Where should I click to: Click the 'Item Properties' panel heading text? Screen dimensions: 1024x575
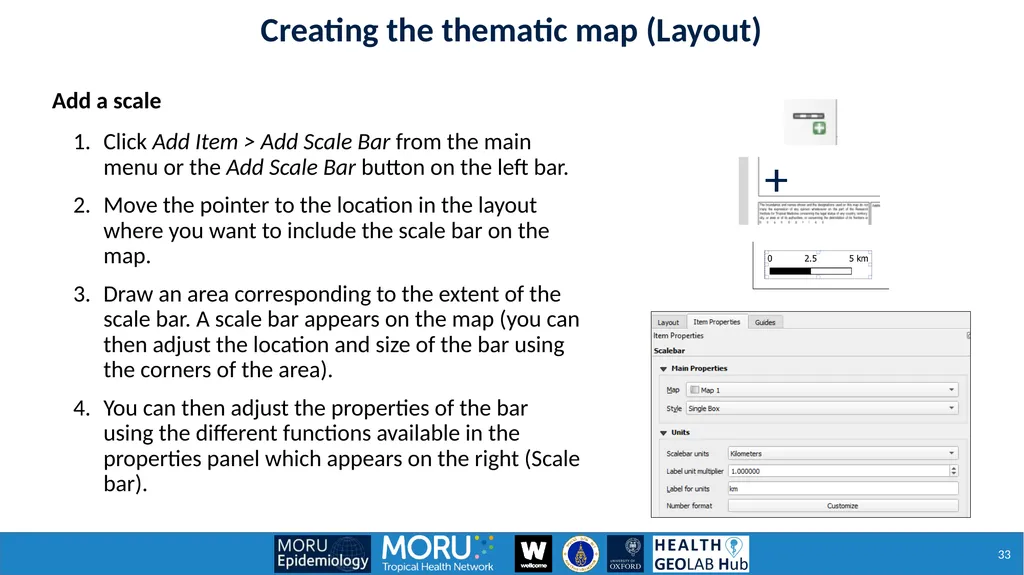click(679, 336)
